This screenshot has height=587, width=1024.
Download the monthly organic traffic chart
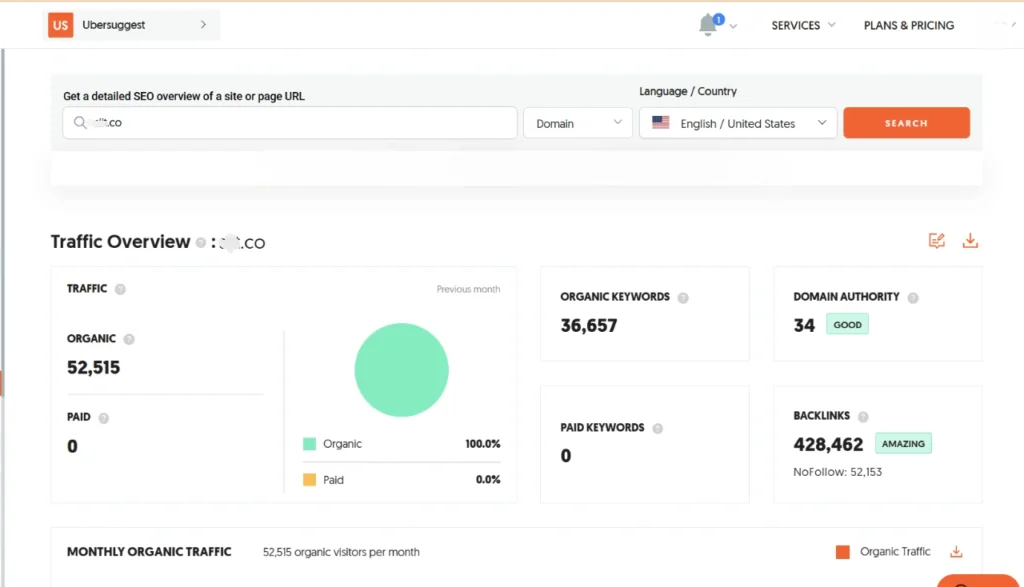(x=956, y=552)
